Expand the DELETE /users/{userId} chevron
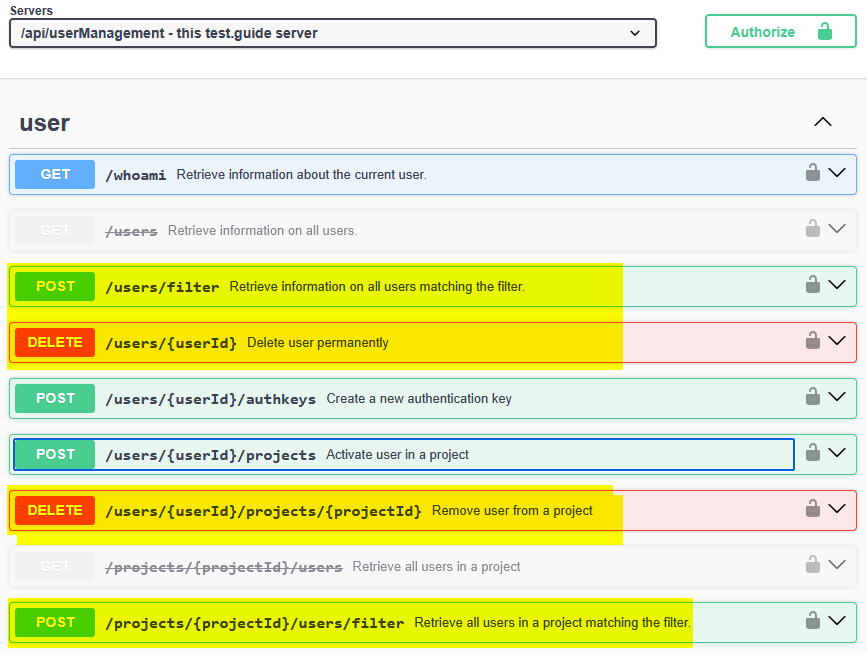The height and width of the screenshot is (653, 867). point(837,340)
